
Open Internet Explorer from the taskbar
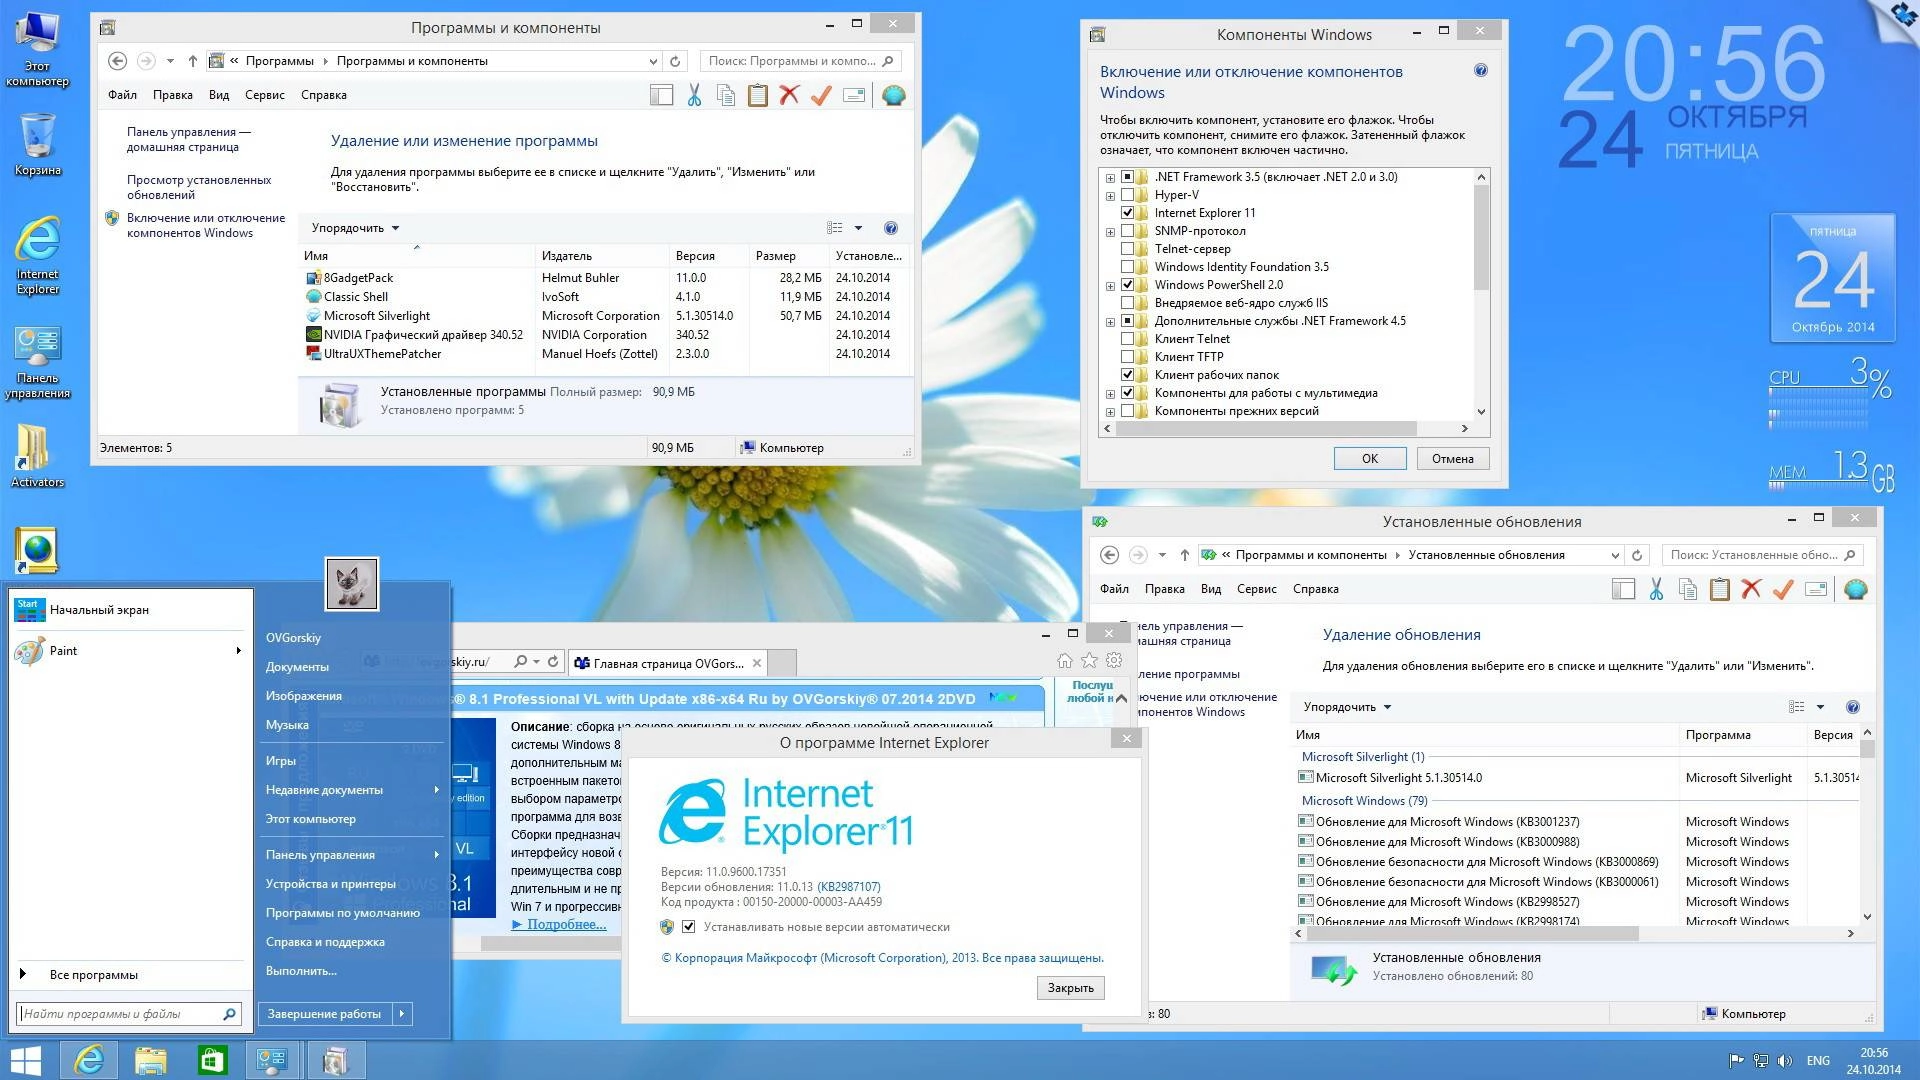91,1059
